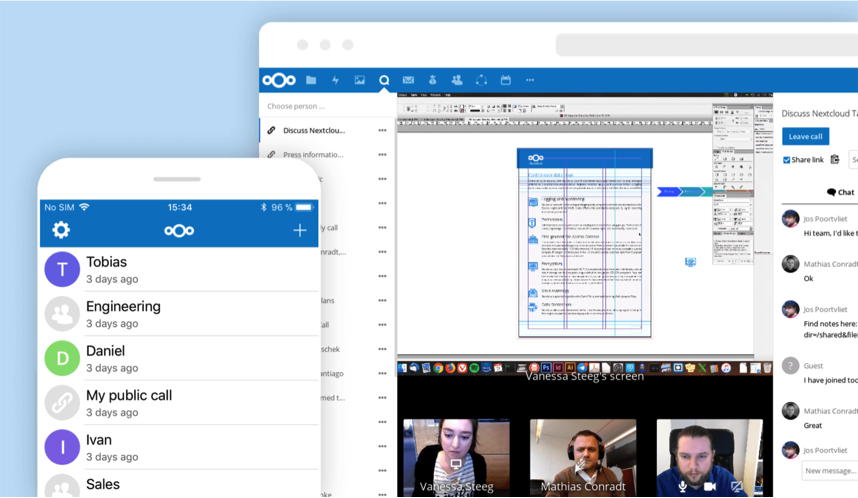Click screen icon on Vanessa Steeg video

coord(455,464)
